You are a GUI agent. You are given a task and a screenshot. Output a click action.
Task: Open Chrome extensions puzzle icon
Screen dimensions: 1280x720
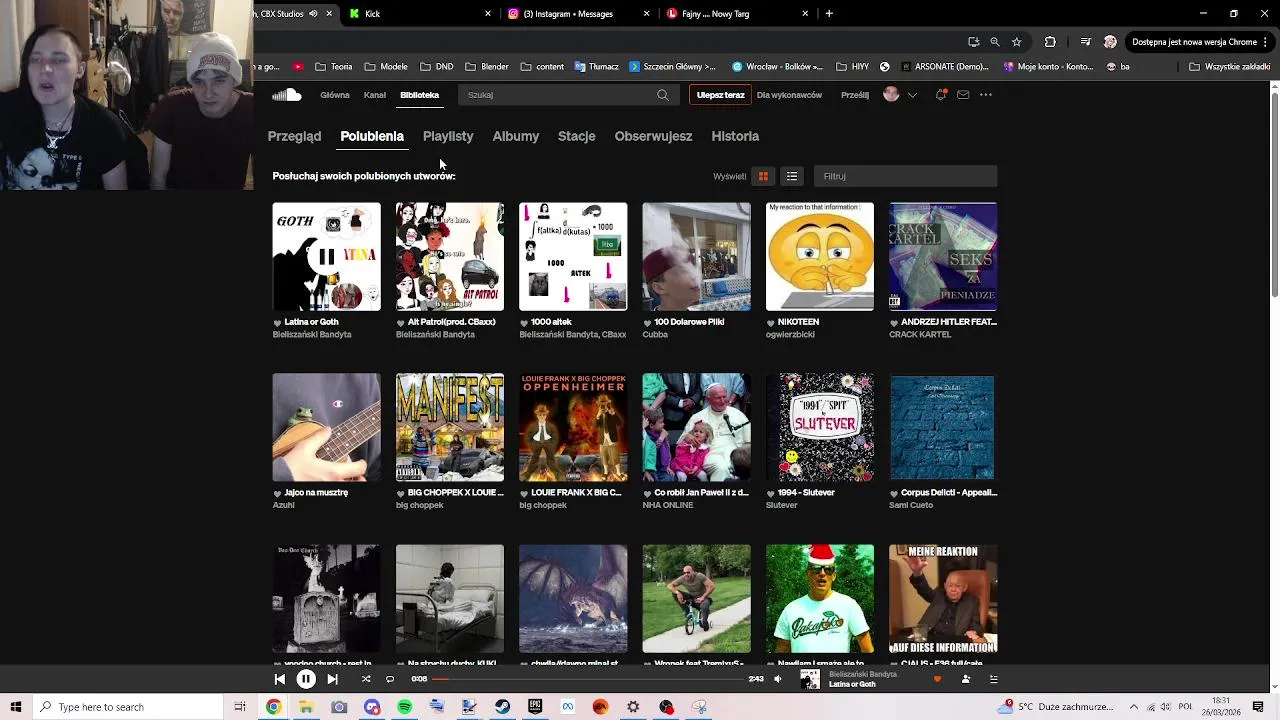pyautogui.click(x=1050, y=42)
